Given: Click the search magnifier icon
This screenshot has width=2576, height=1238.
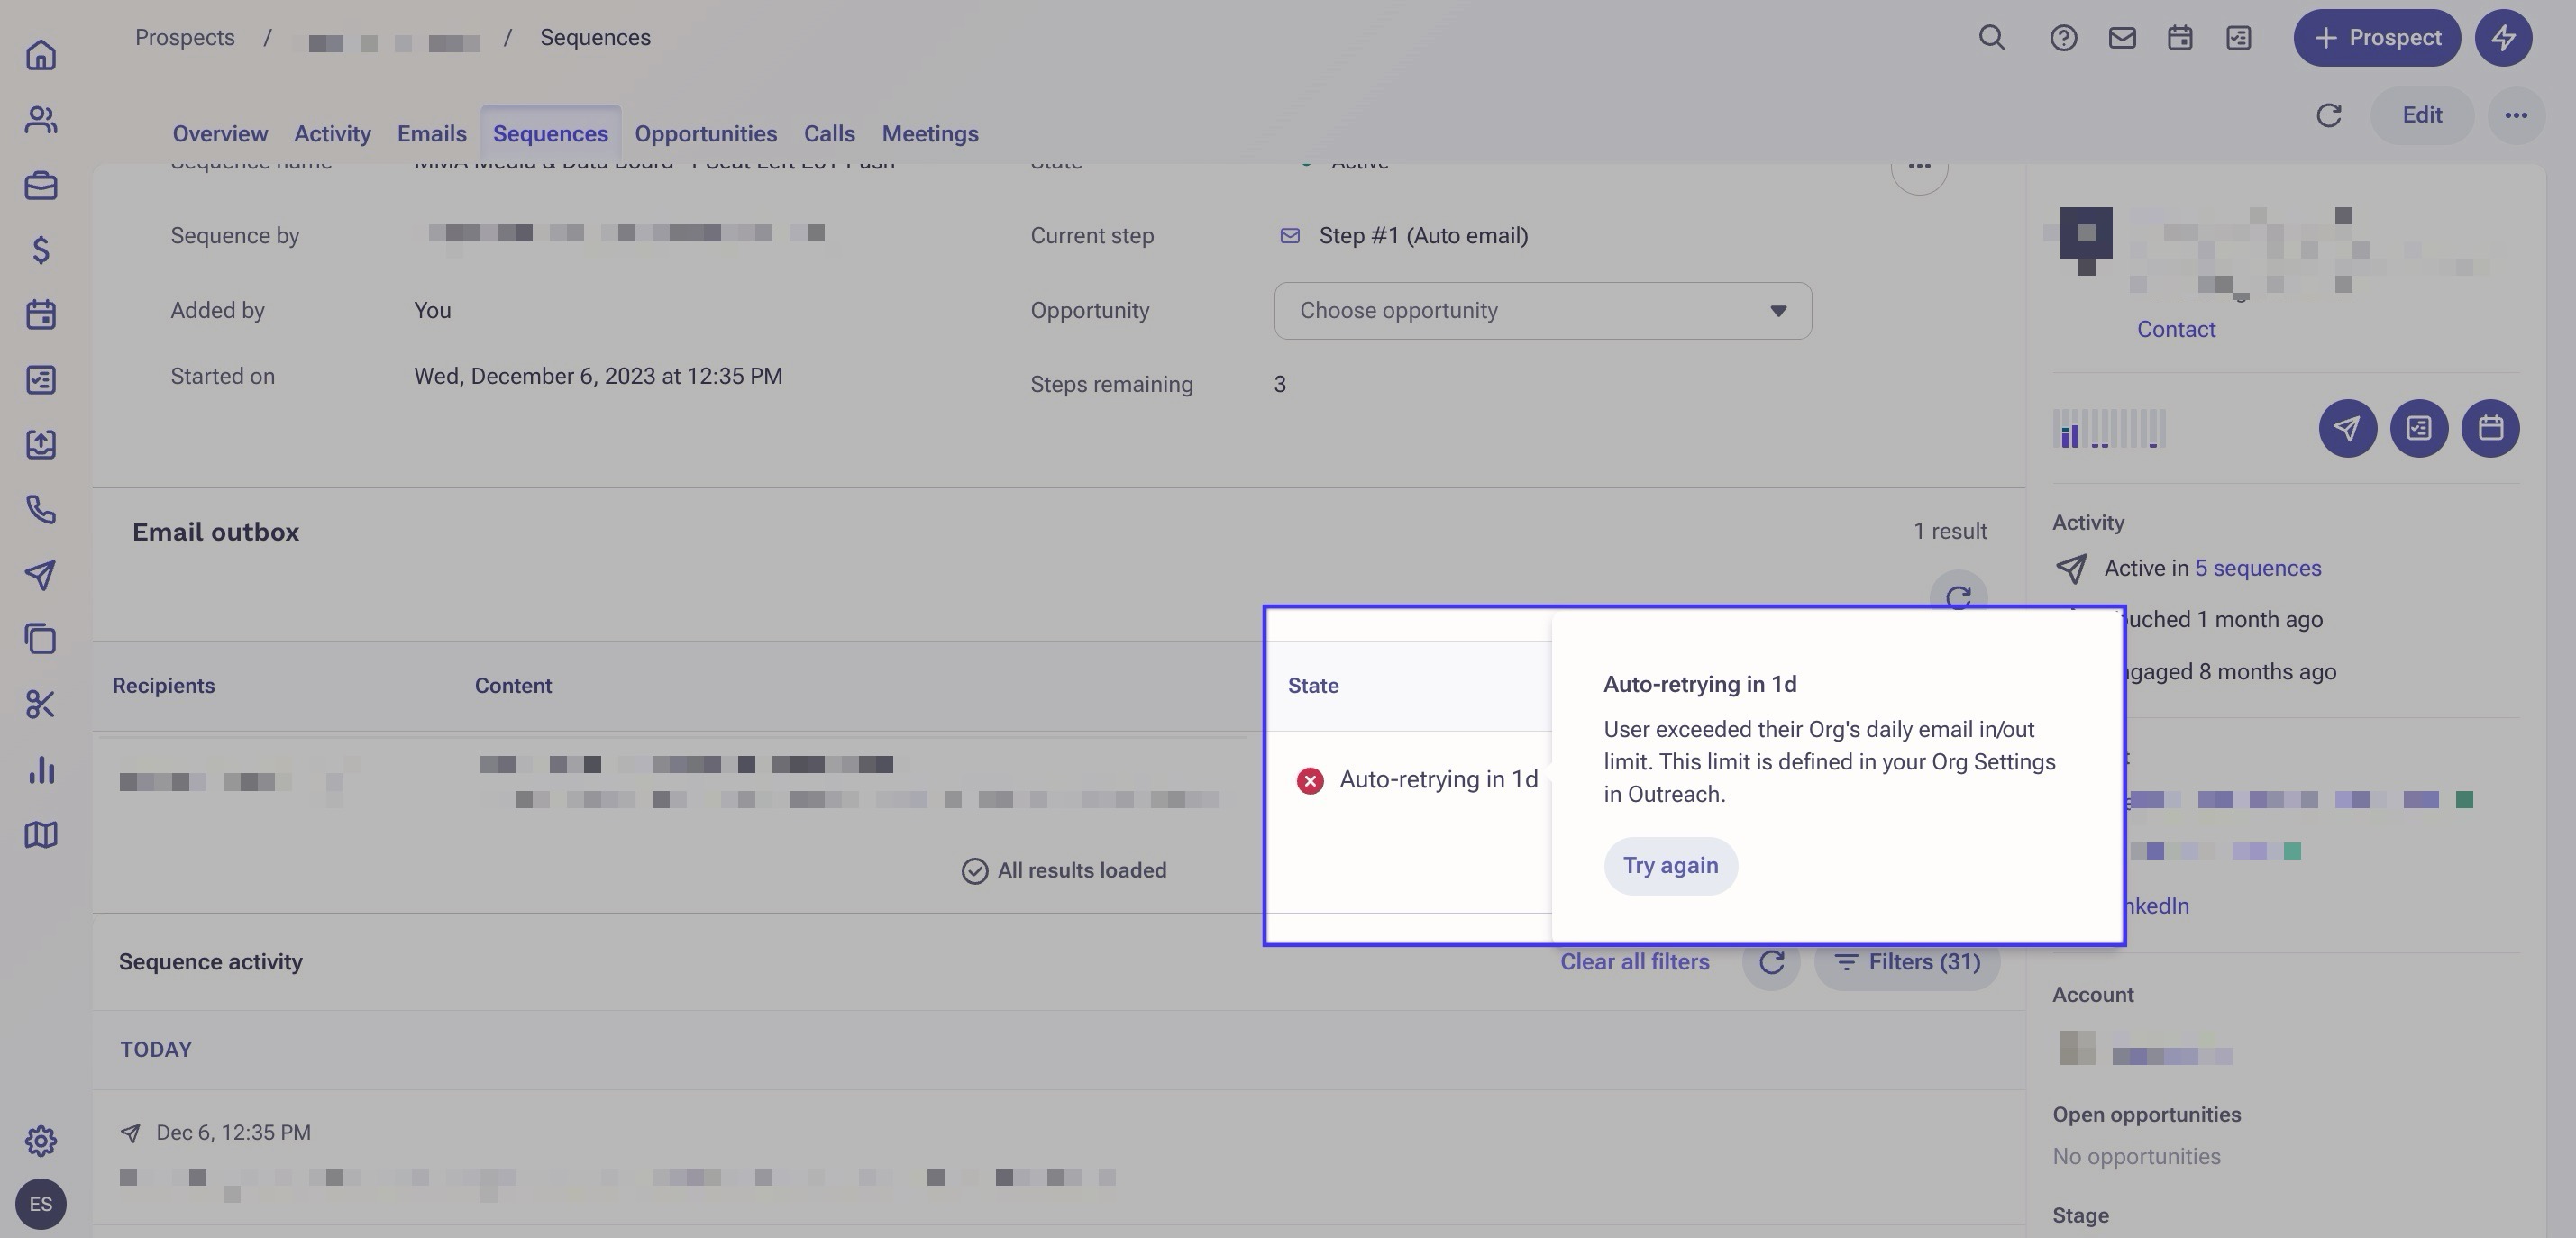Looking at the screenshot, I should tap(1991, 38).
